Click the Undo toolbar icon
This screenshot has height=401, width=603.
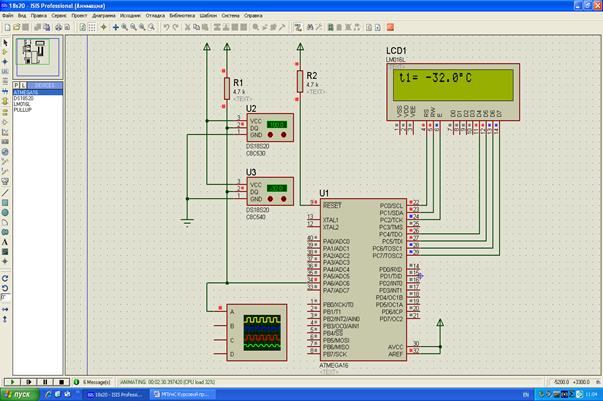tap(166, 27)
